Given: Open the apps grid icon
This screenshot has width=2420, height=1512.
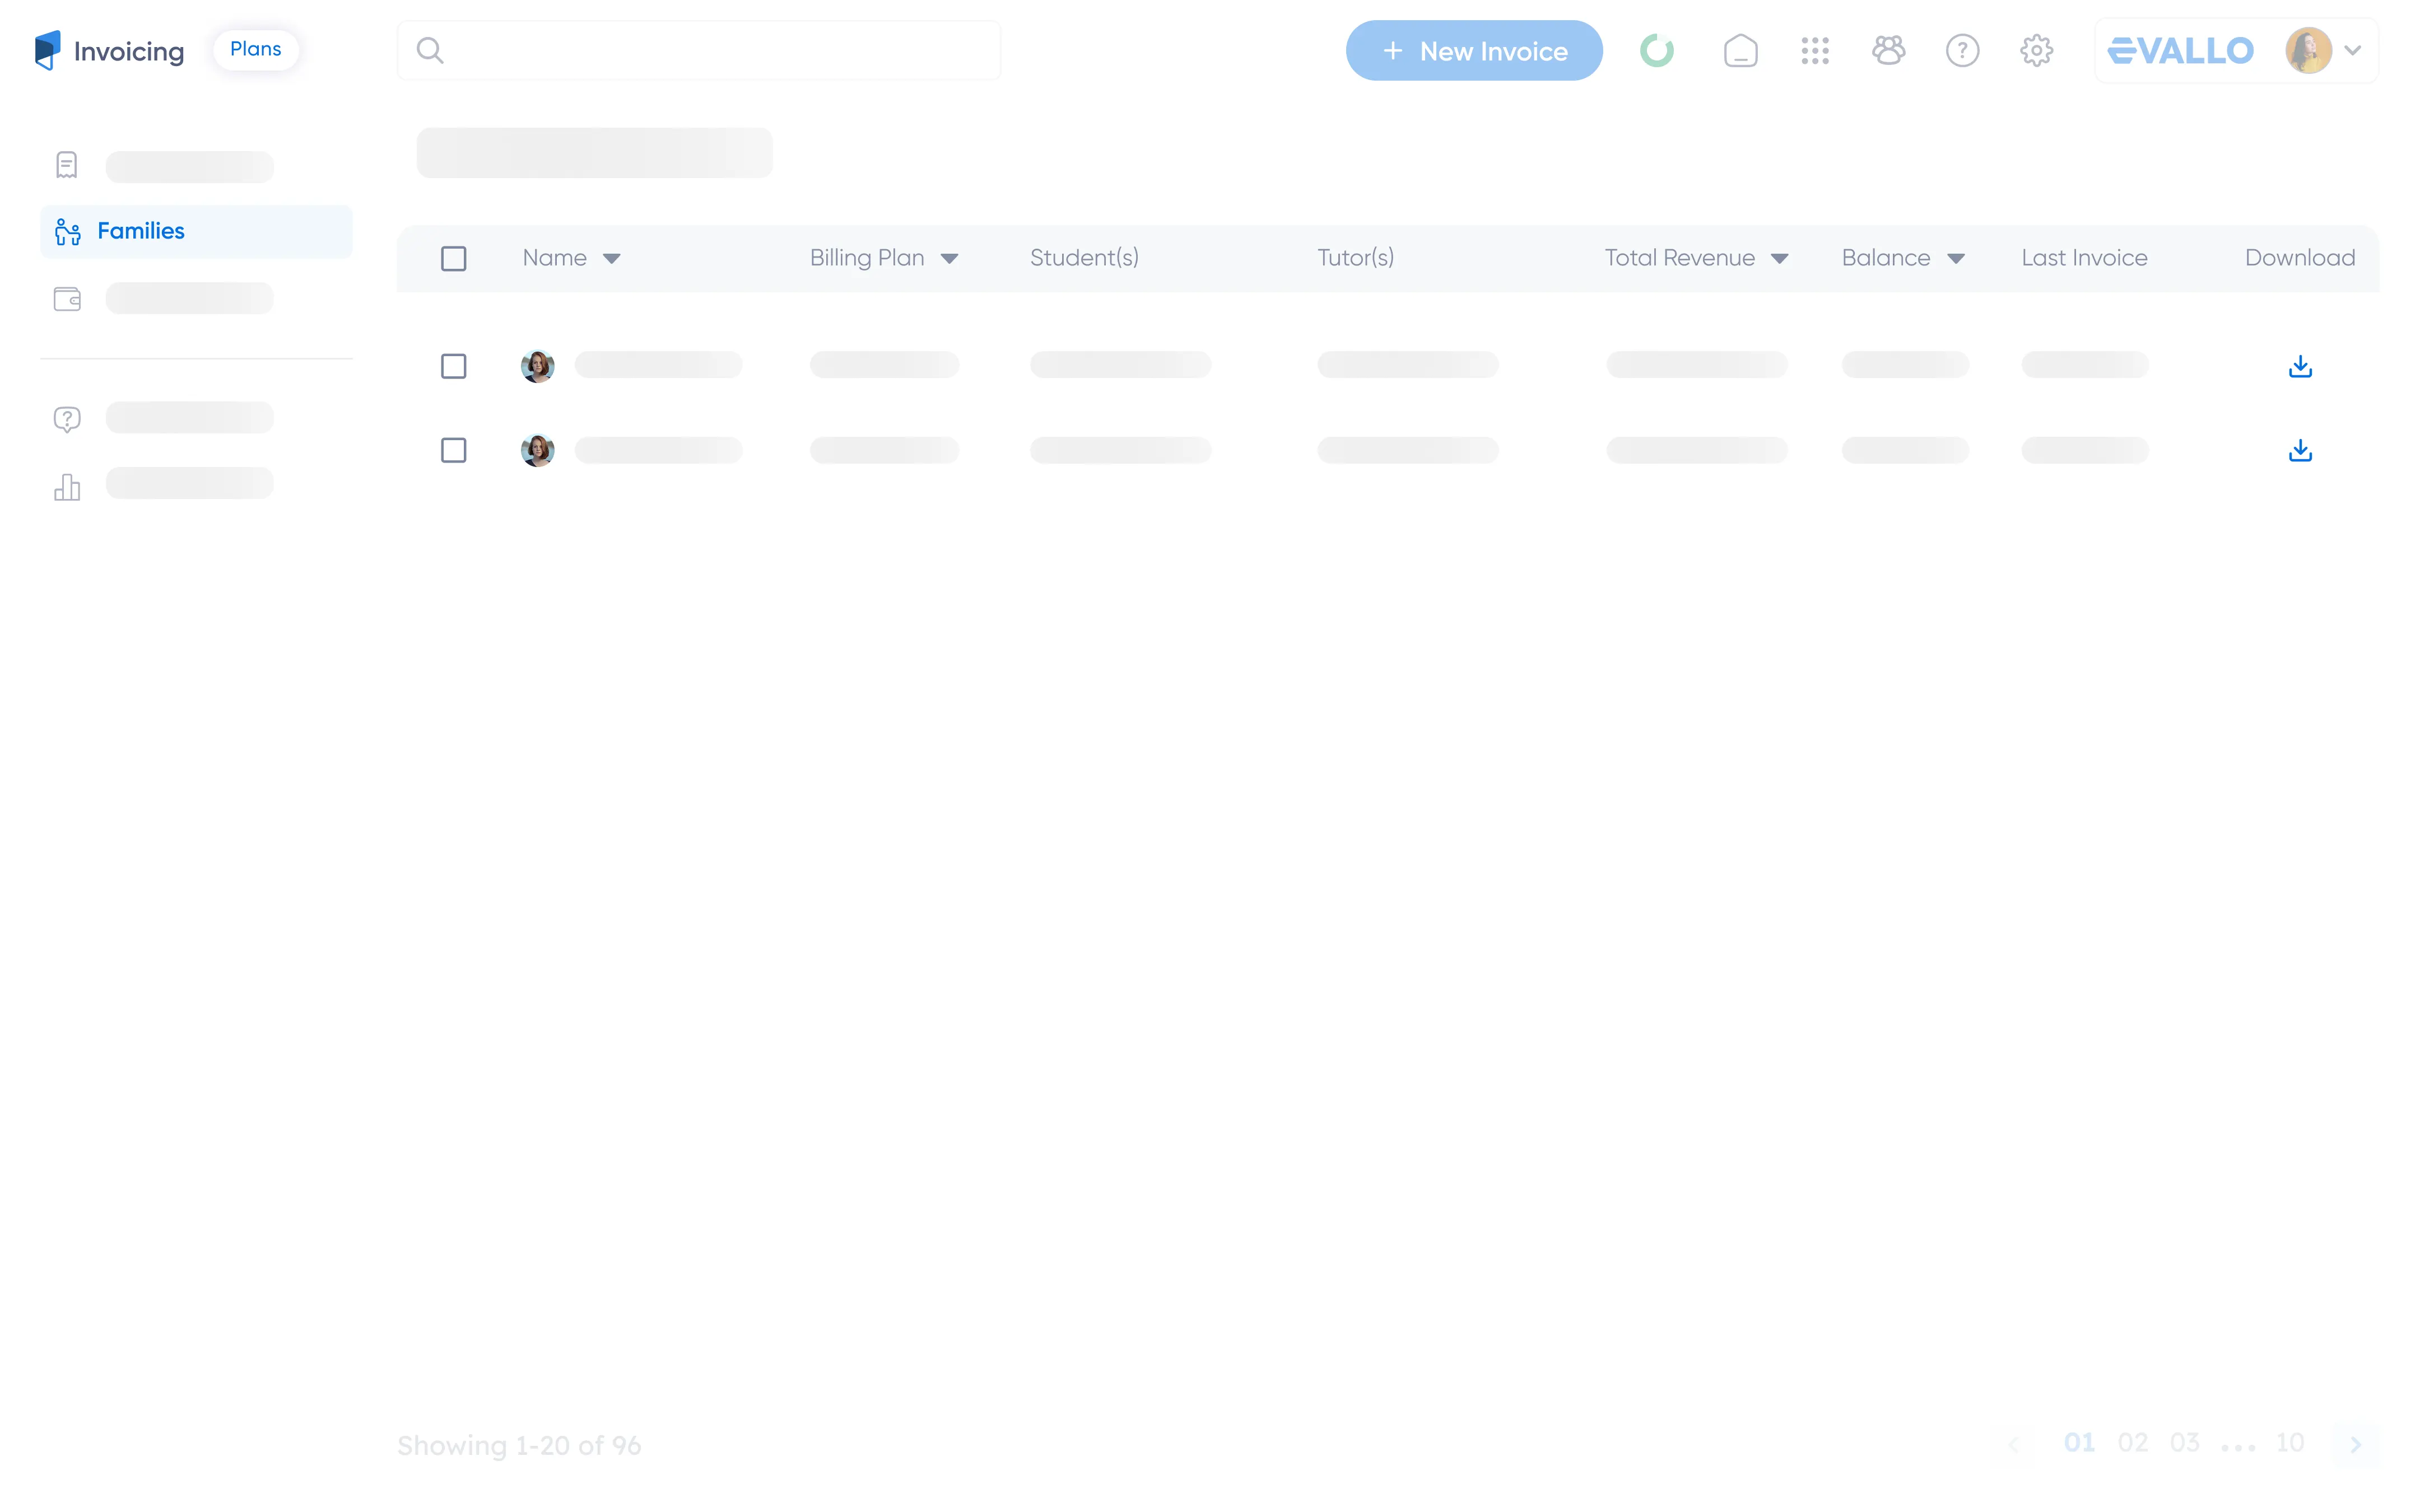Looking at the screenshot, I should (x=1814, y=50).
